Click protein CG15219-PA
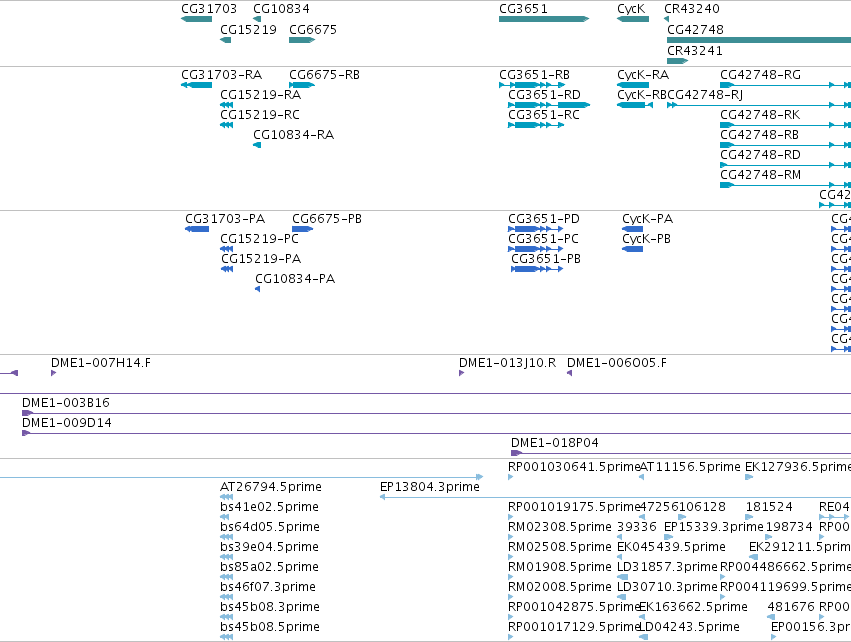The height and width of the screenshot is (642, 851). coord(227,269)
